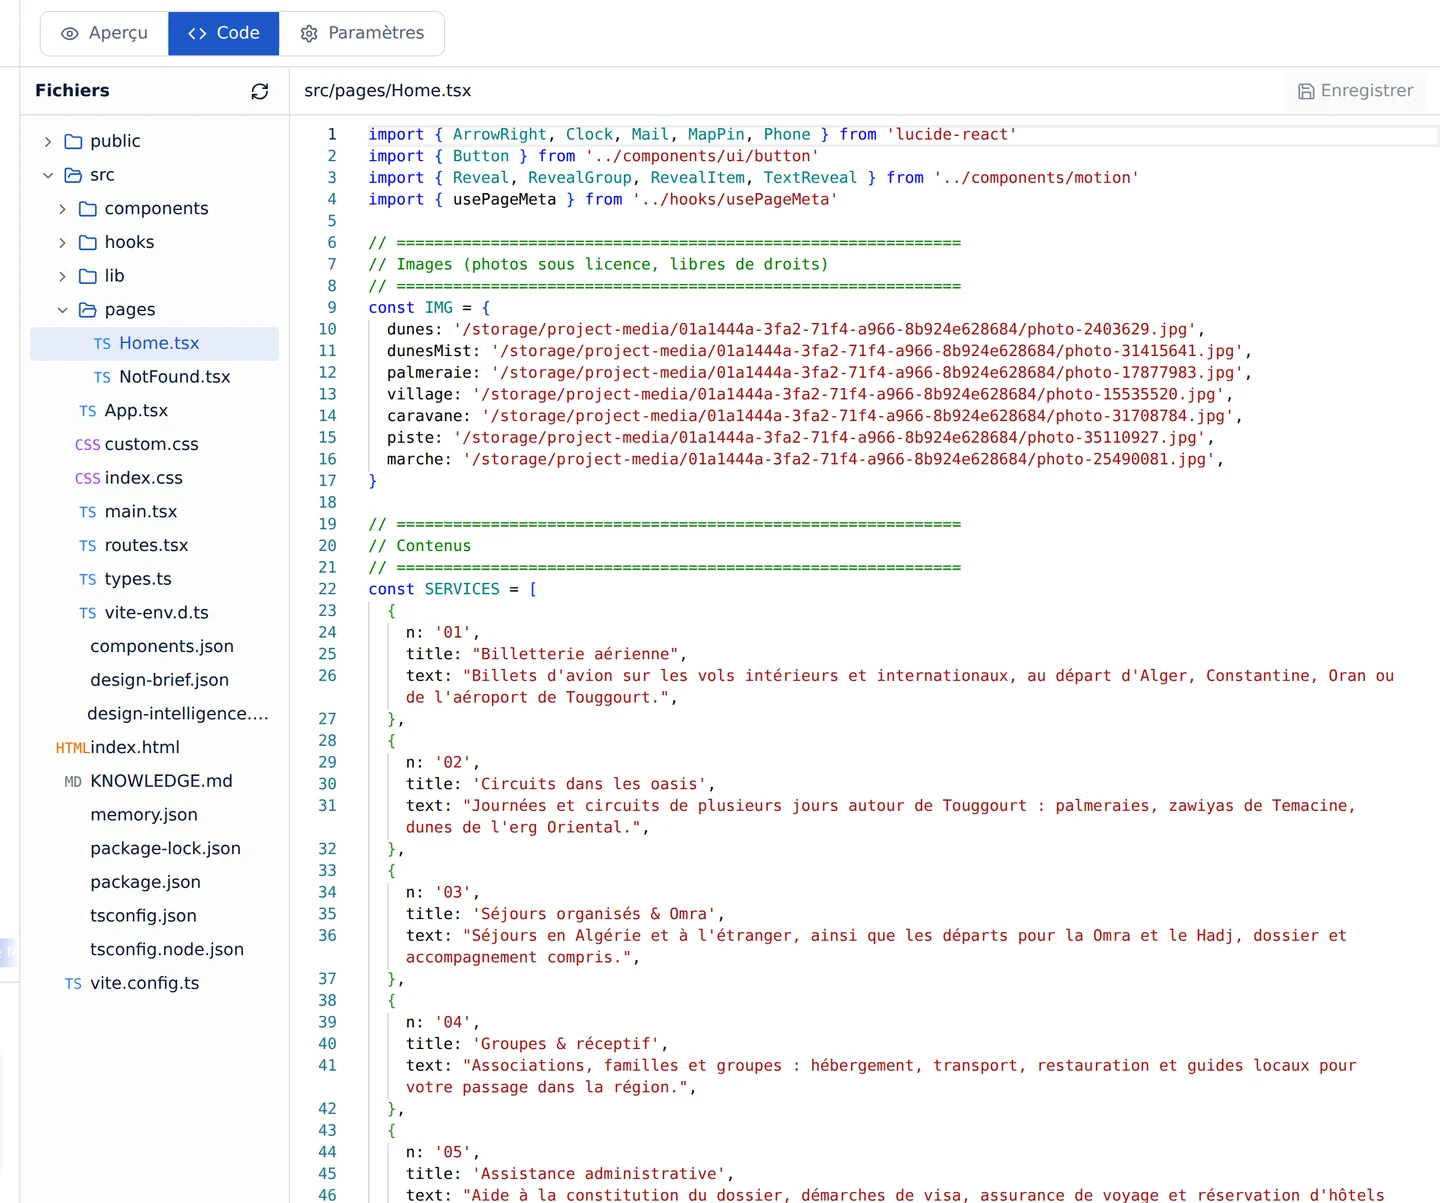
Task: Select tsconfig.node.json file
Action: (155, 950)
